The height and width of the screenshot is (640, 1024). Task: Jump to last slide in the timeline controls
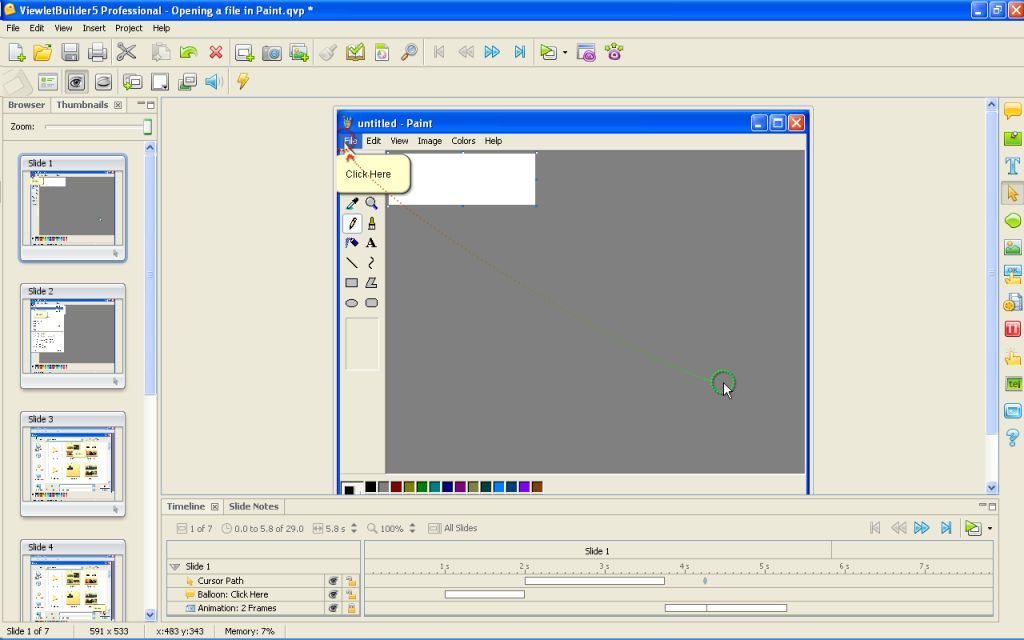coord(946,528)
